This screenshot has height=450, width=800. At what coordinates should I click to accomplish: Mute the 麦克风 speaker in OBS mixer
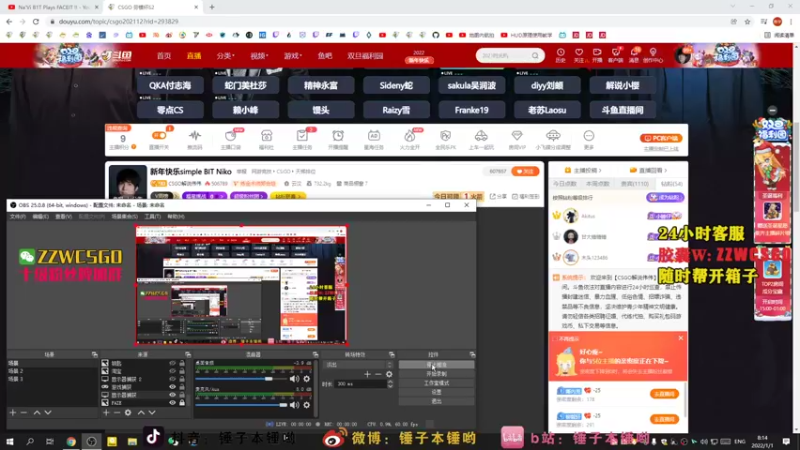tap(294, 405)
